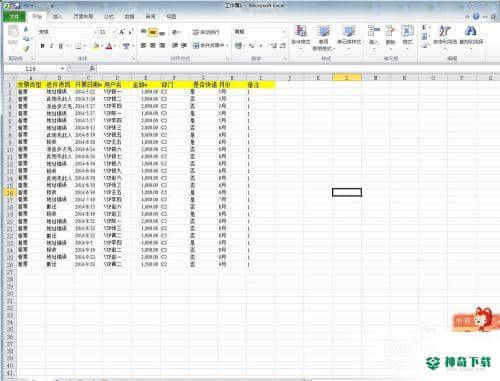Click the Fill down icon
The image size is (500, 381).
[424, 37]
